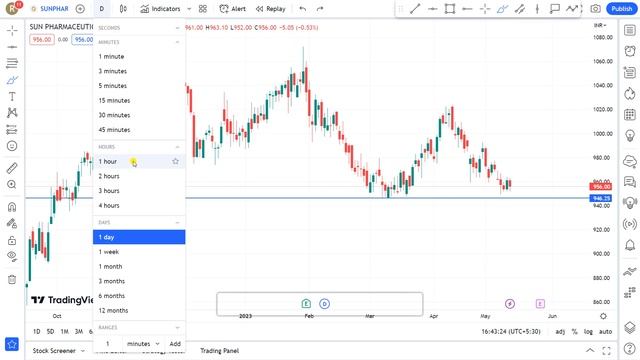This screenshot has width=640, height=360.
Task: Open the INR currency dropdown
Action: [600, 25]
